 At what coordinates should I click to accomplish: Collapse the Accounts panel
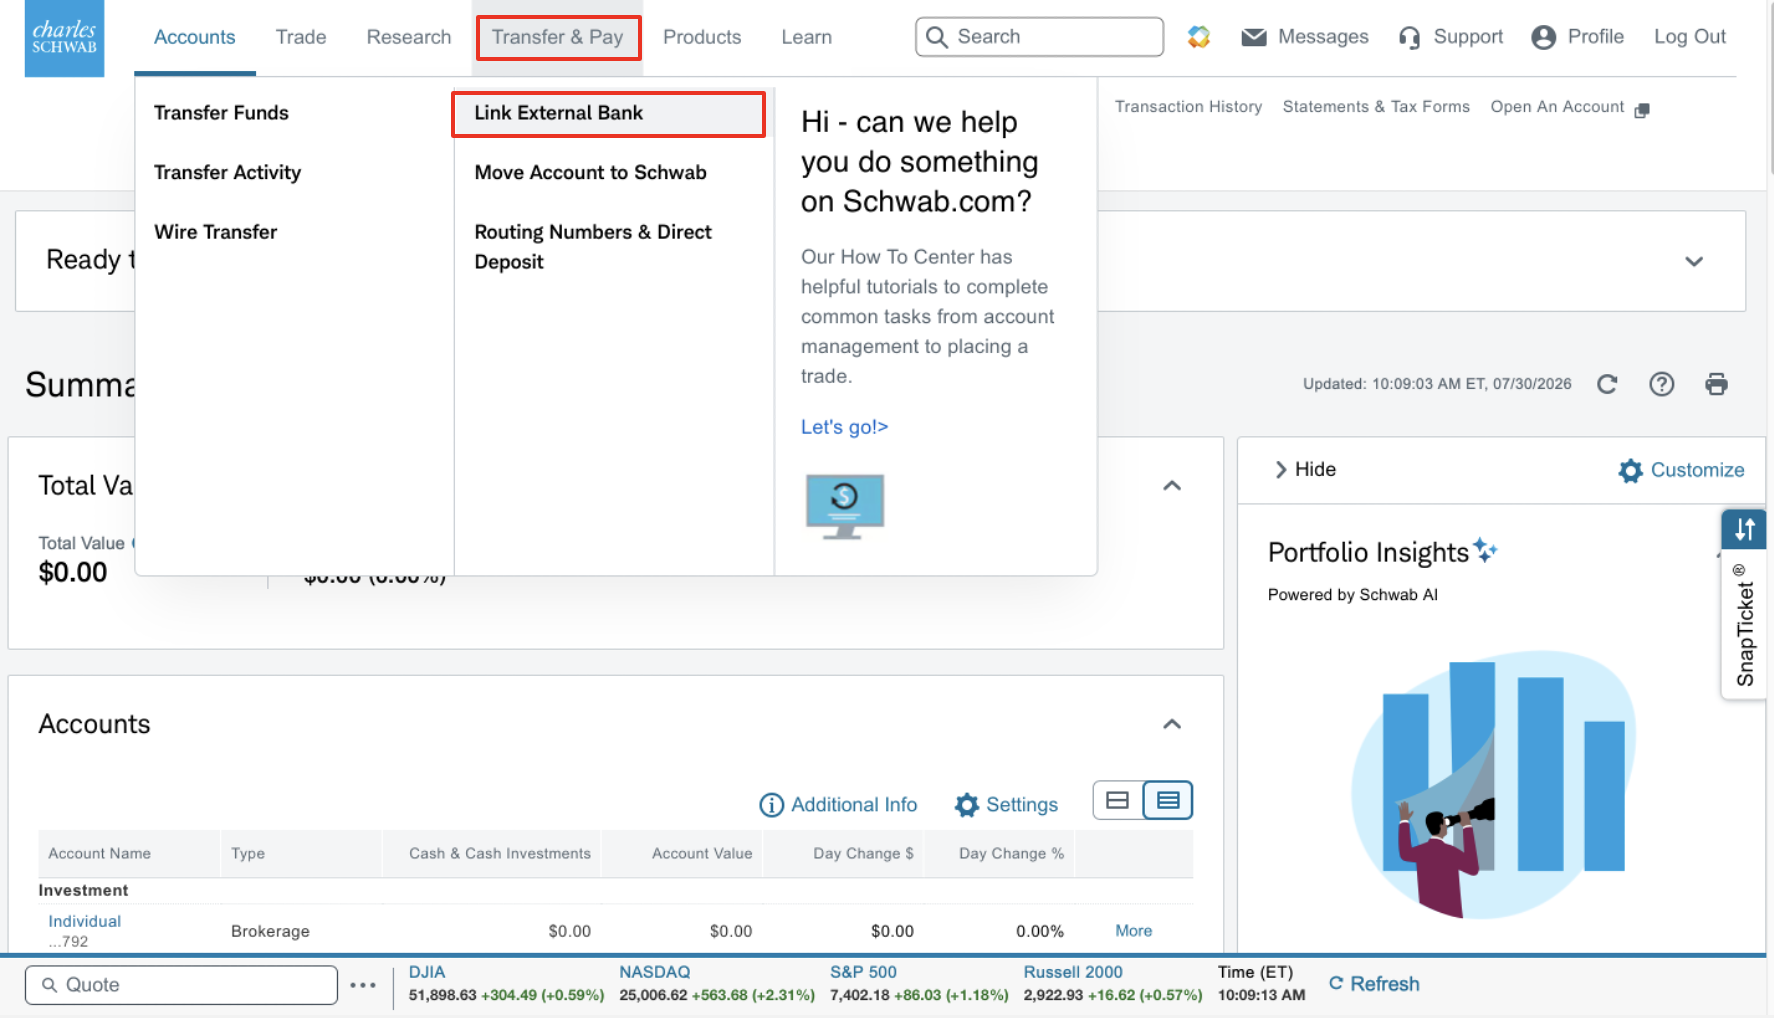[1172, 724]
